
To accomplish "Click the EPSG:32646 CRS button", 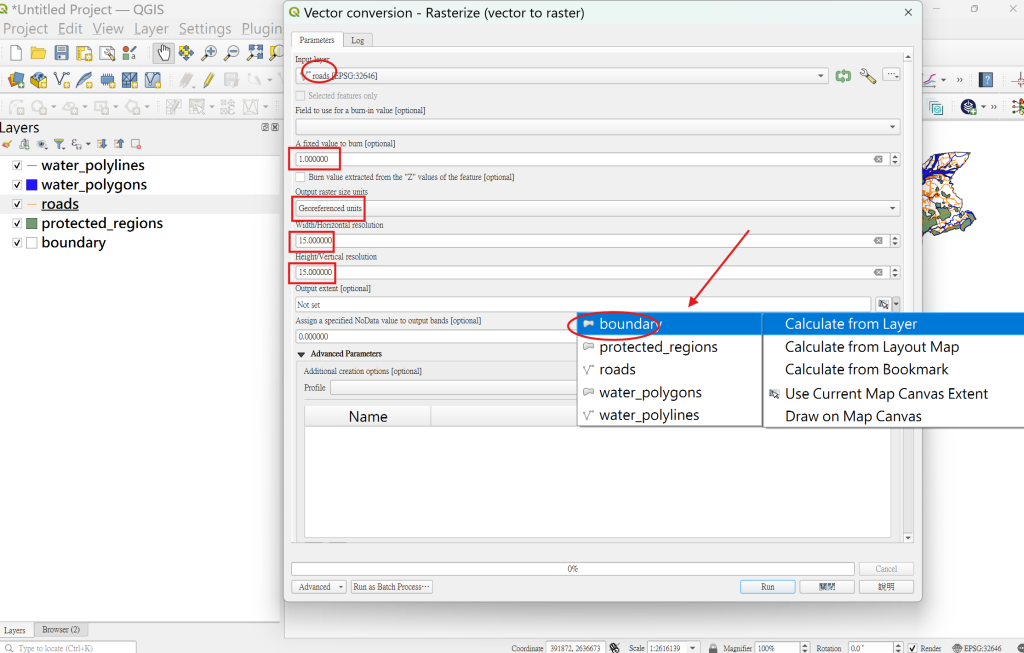I will 976,648.
